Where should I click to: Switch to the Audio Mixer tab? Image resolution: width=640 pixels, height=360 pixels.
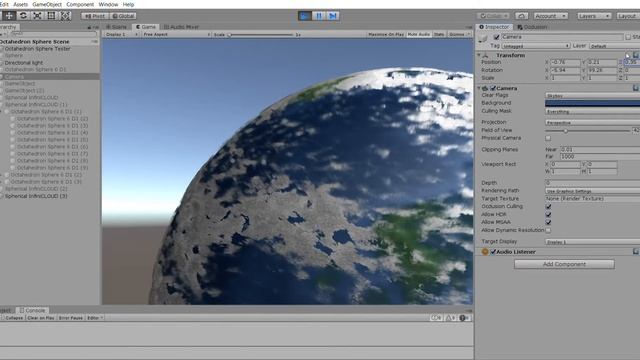181,27
